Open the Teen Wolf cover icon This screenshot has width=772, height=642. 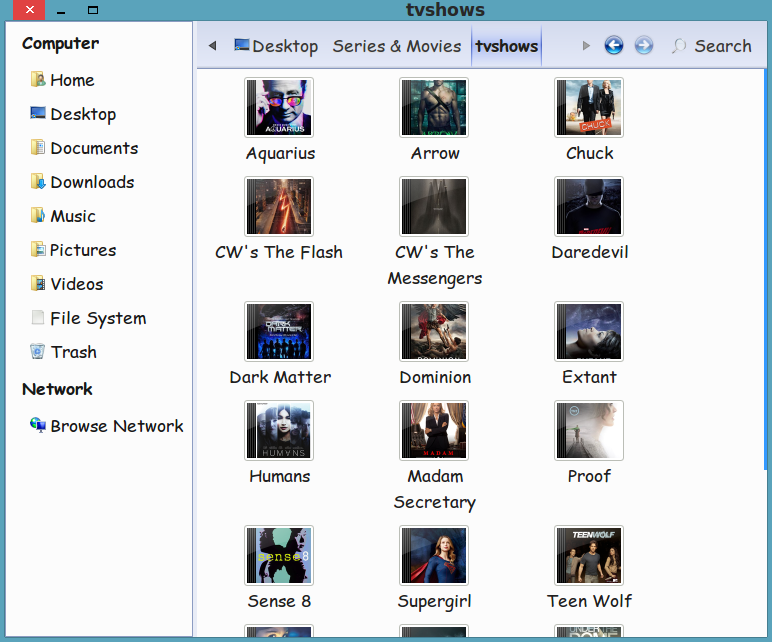pos(589,555)
